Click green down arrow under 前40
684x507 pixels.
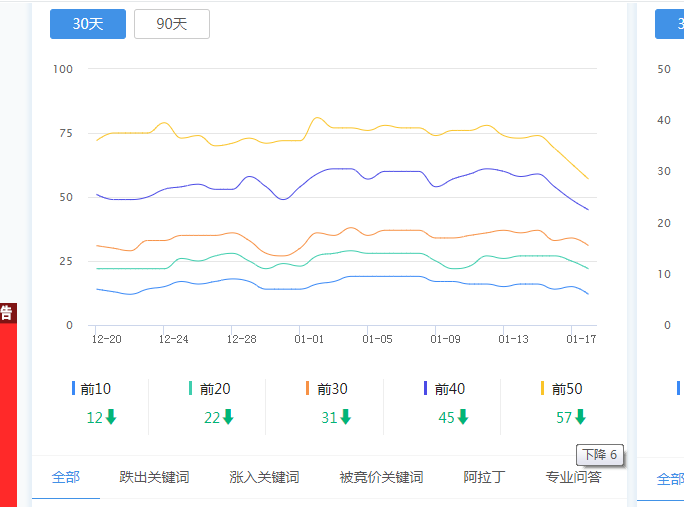tap(463, 417)
